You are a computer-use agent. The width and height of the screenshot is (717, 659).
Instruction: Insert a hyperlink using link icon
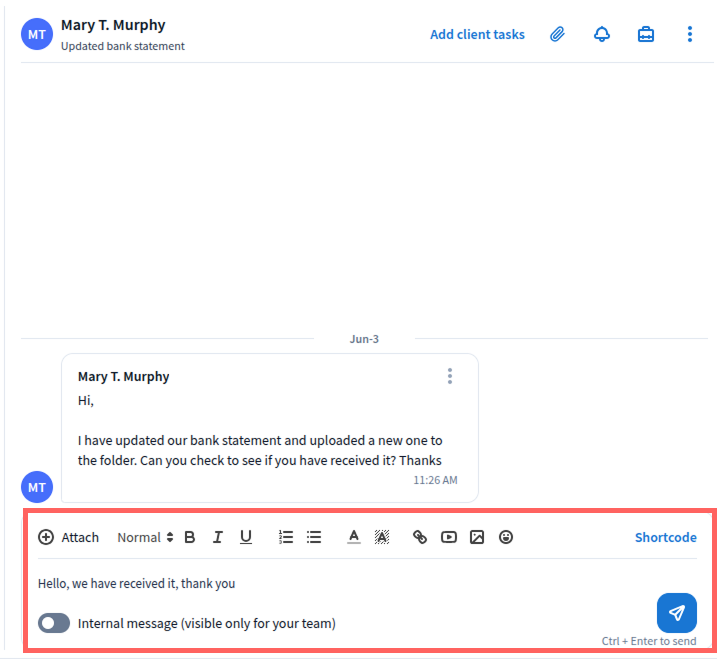coord(420,537)
